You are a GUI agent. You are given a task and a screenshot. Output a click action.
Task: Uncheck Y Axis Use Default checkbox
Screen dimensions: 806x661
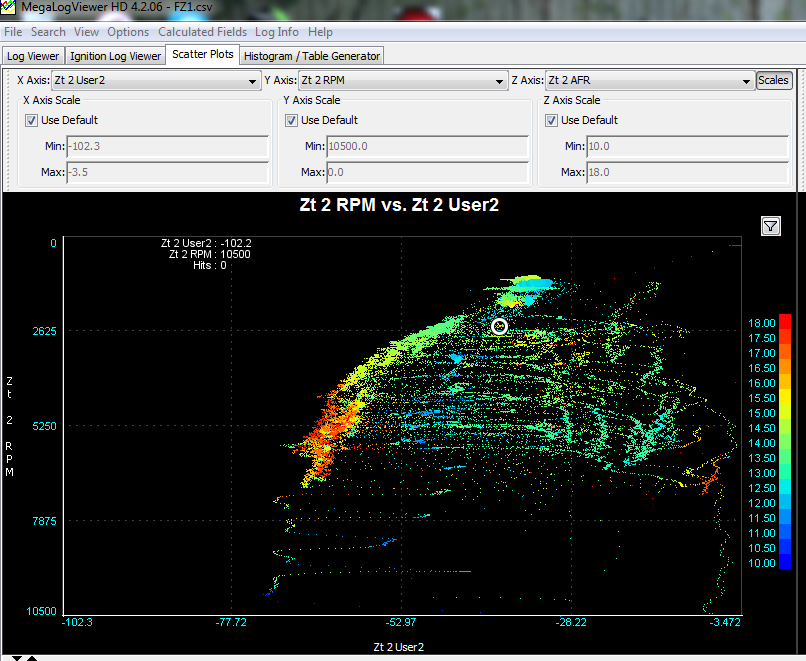tap(292, 120)
